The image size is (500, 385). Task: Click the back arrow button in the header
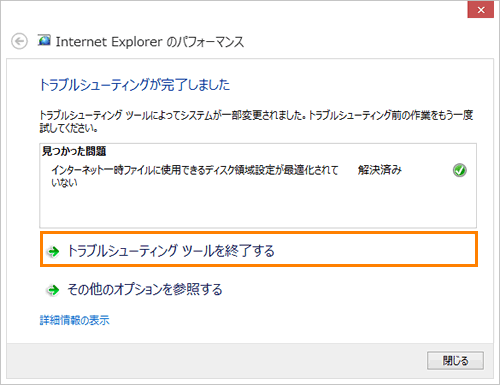[19, 42]
